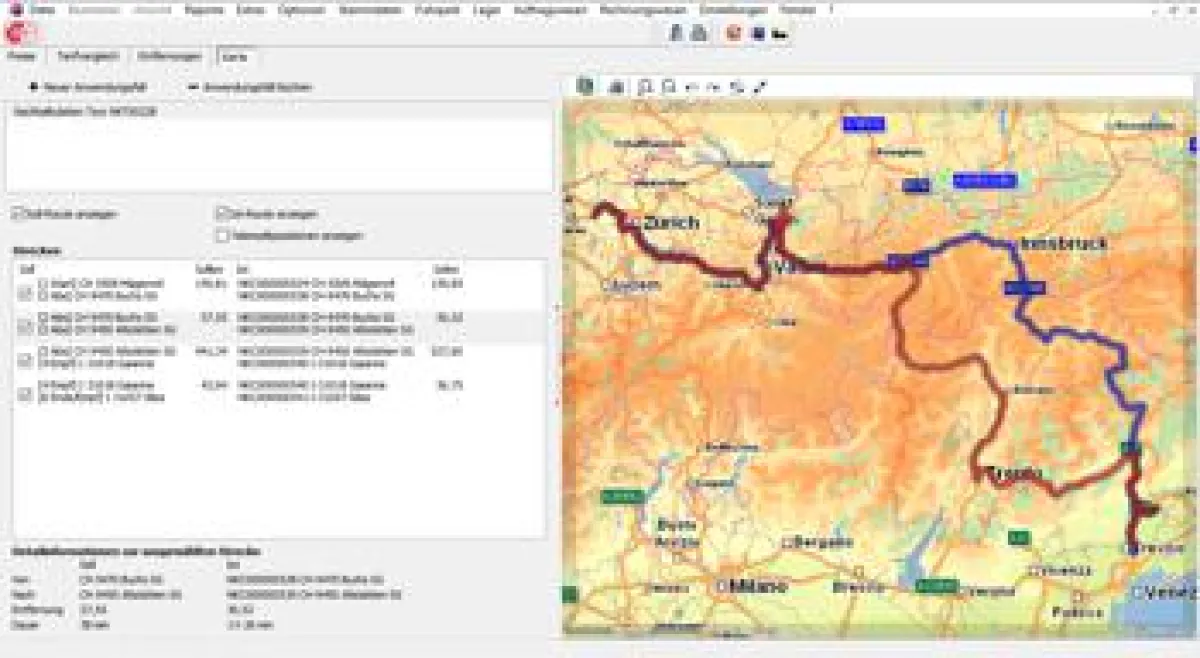Screen dimensions: 1200x658
Task: Select the map layers icon
Action: [585, 85]
